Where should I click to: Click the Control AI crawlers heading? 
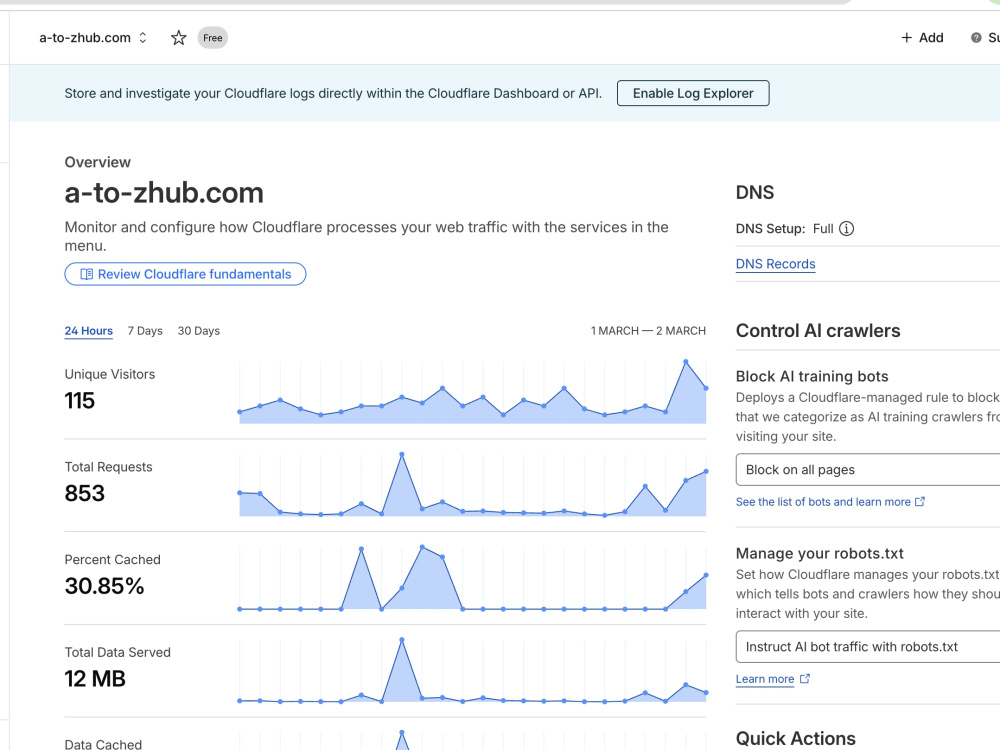[818, 330]
